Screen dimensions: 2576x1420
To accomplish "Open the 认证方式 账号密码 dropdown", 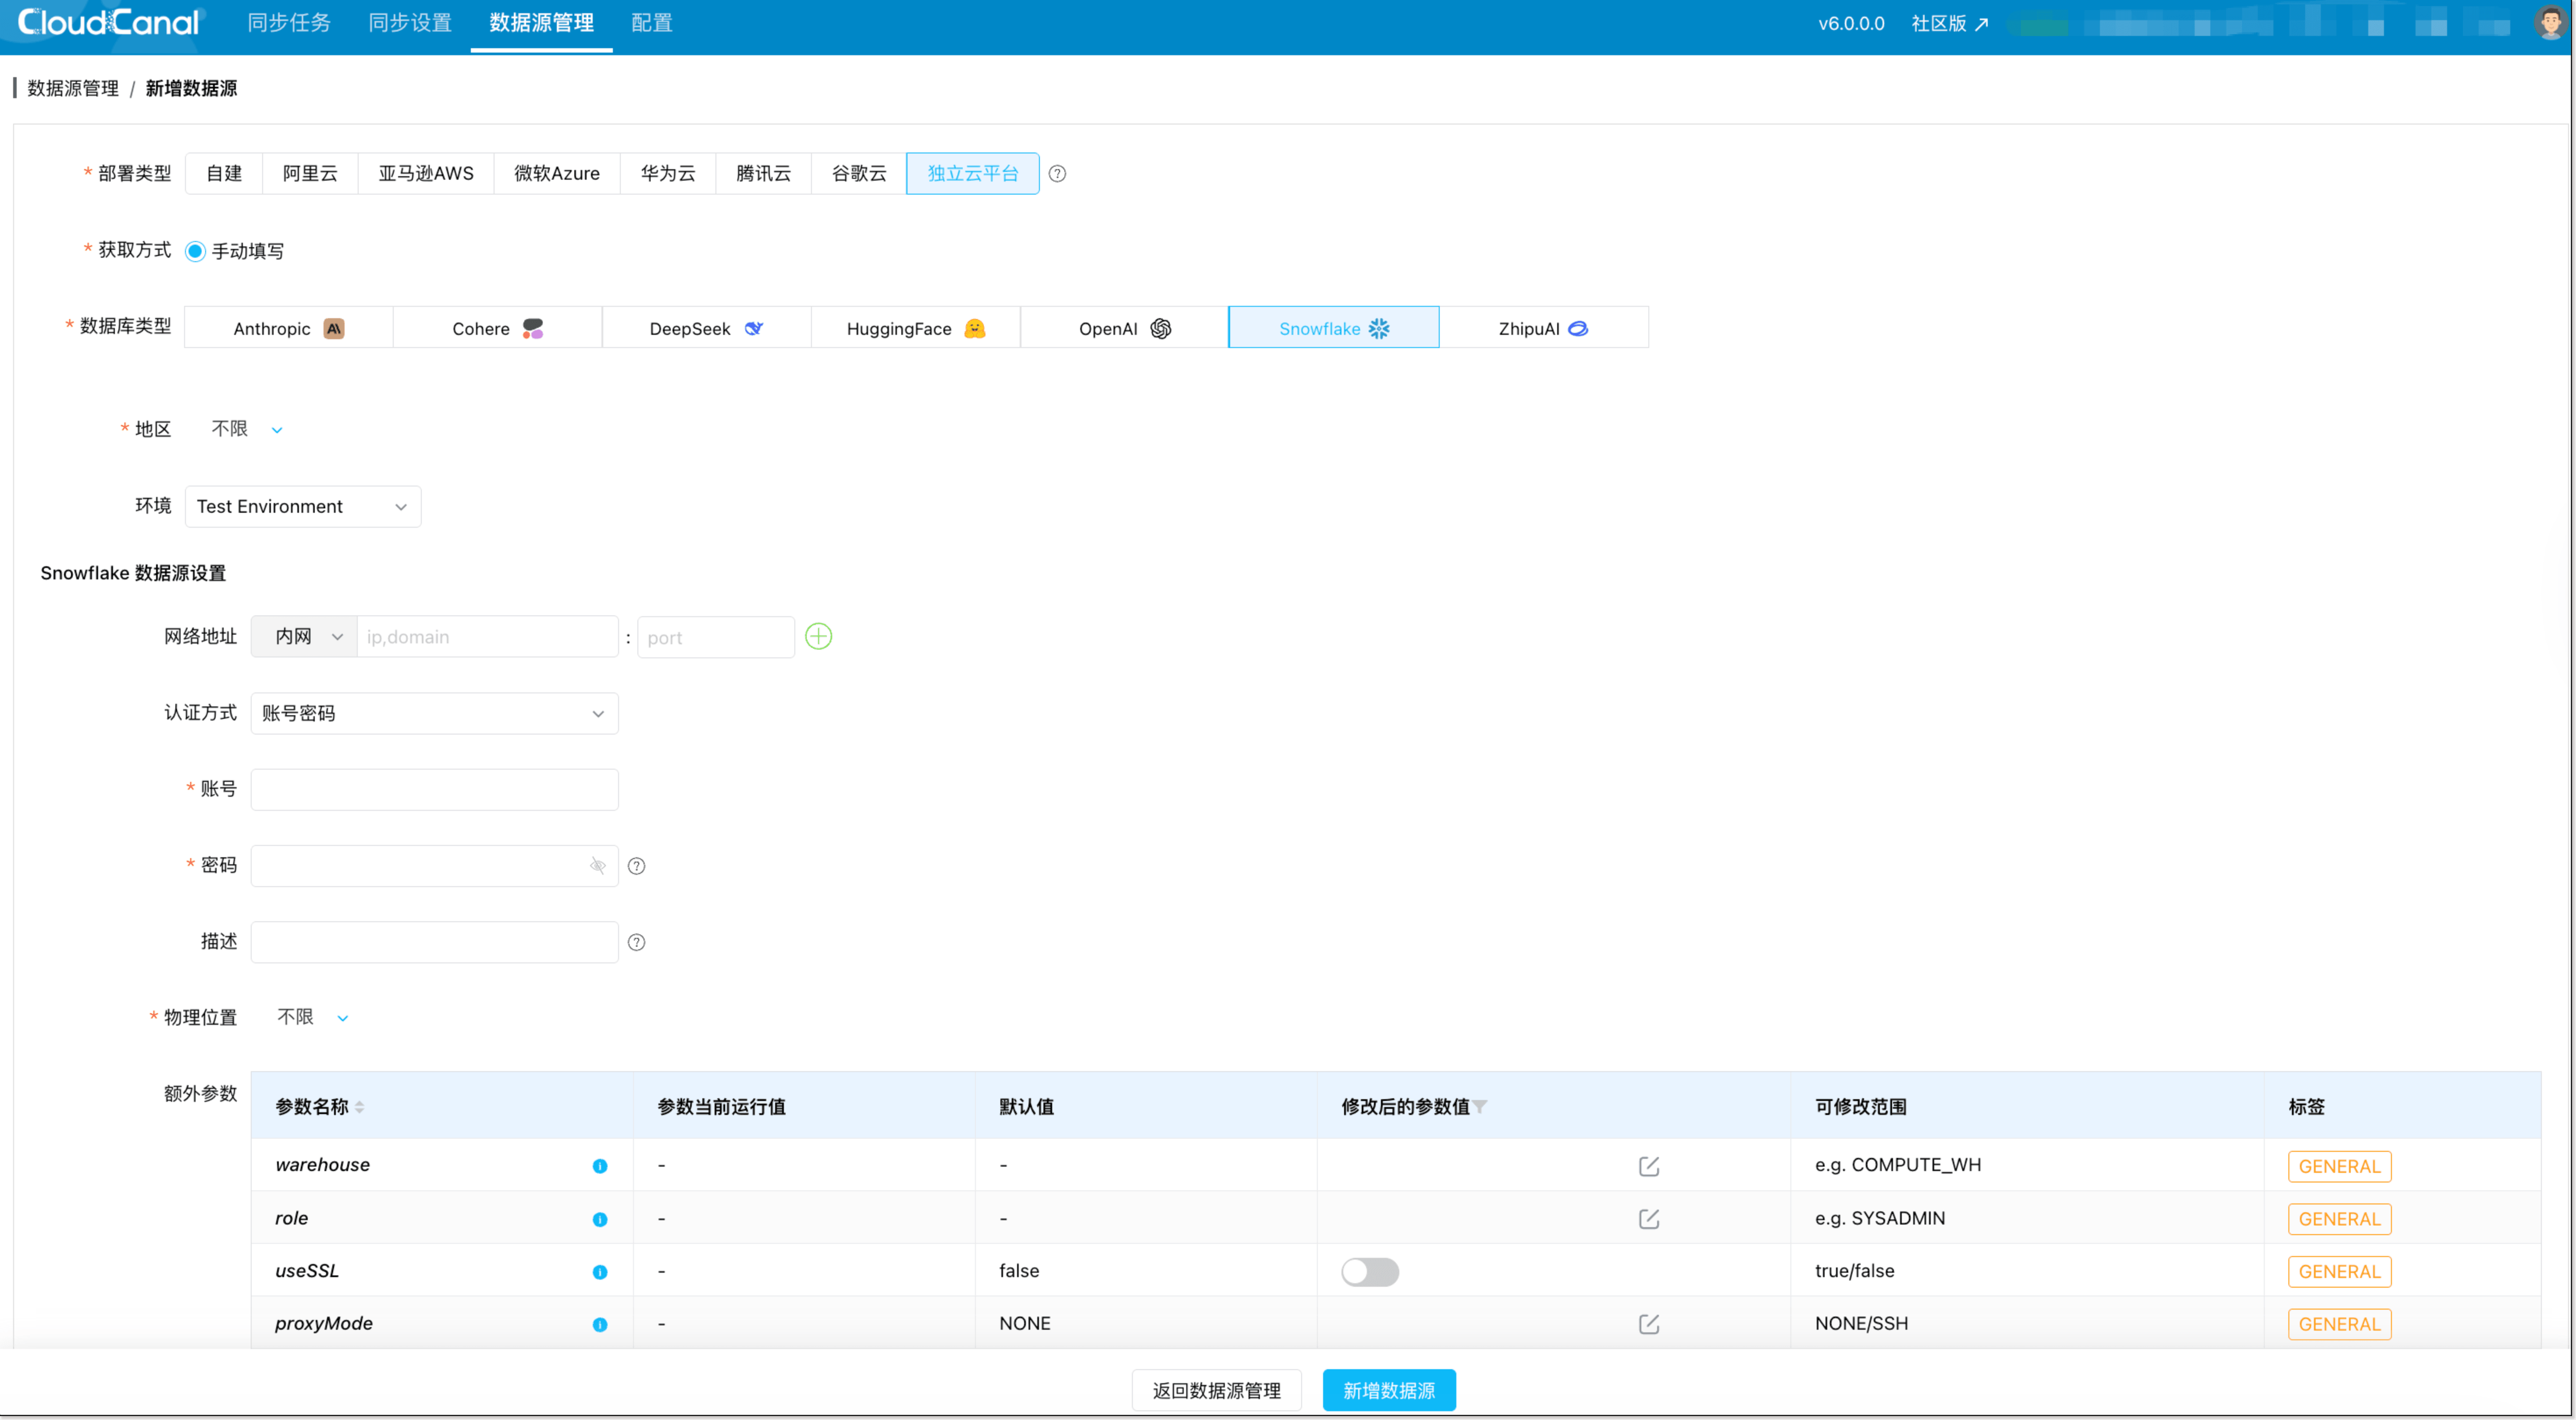I will pos(434,713).
